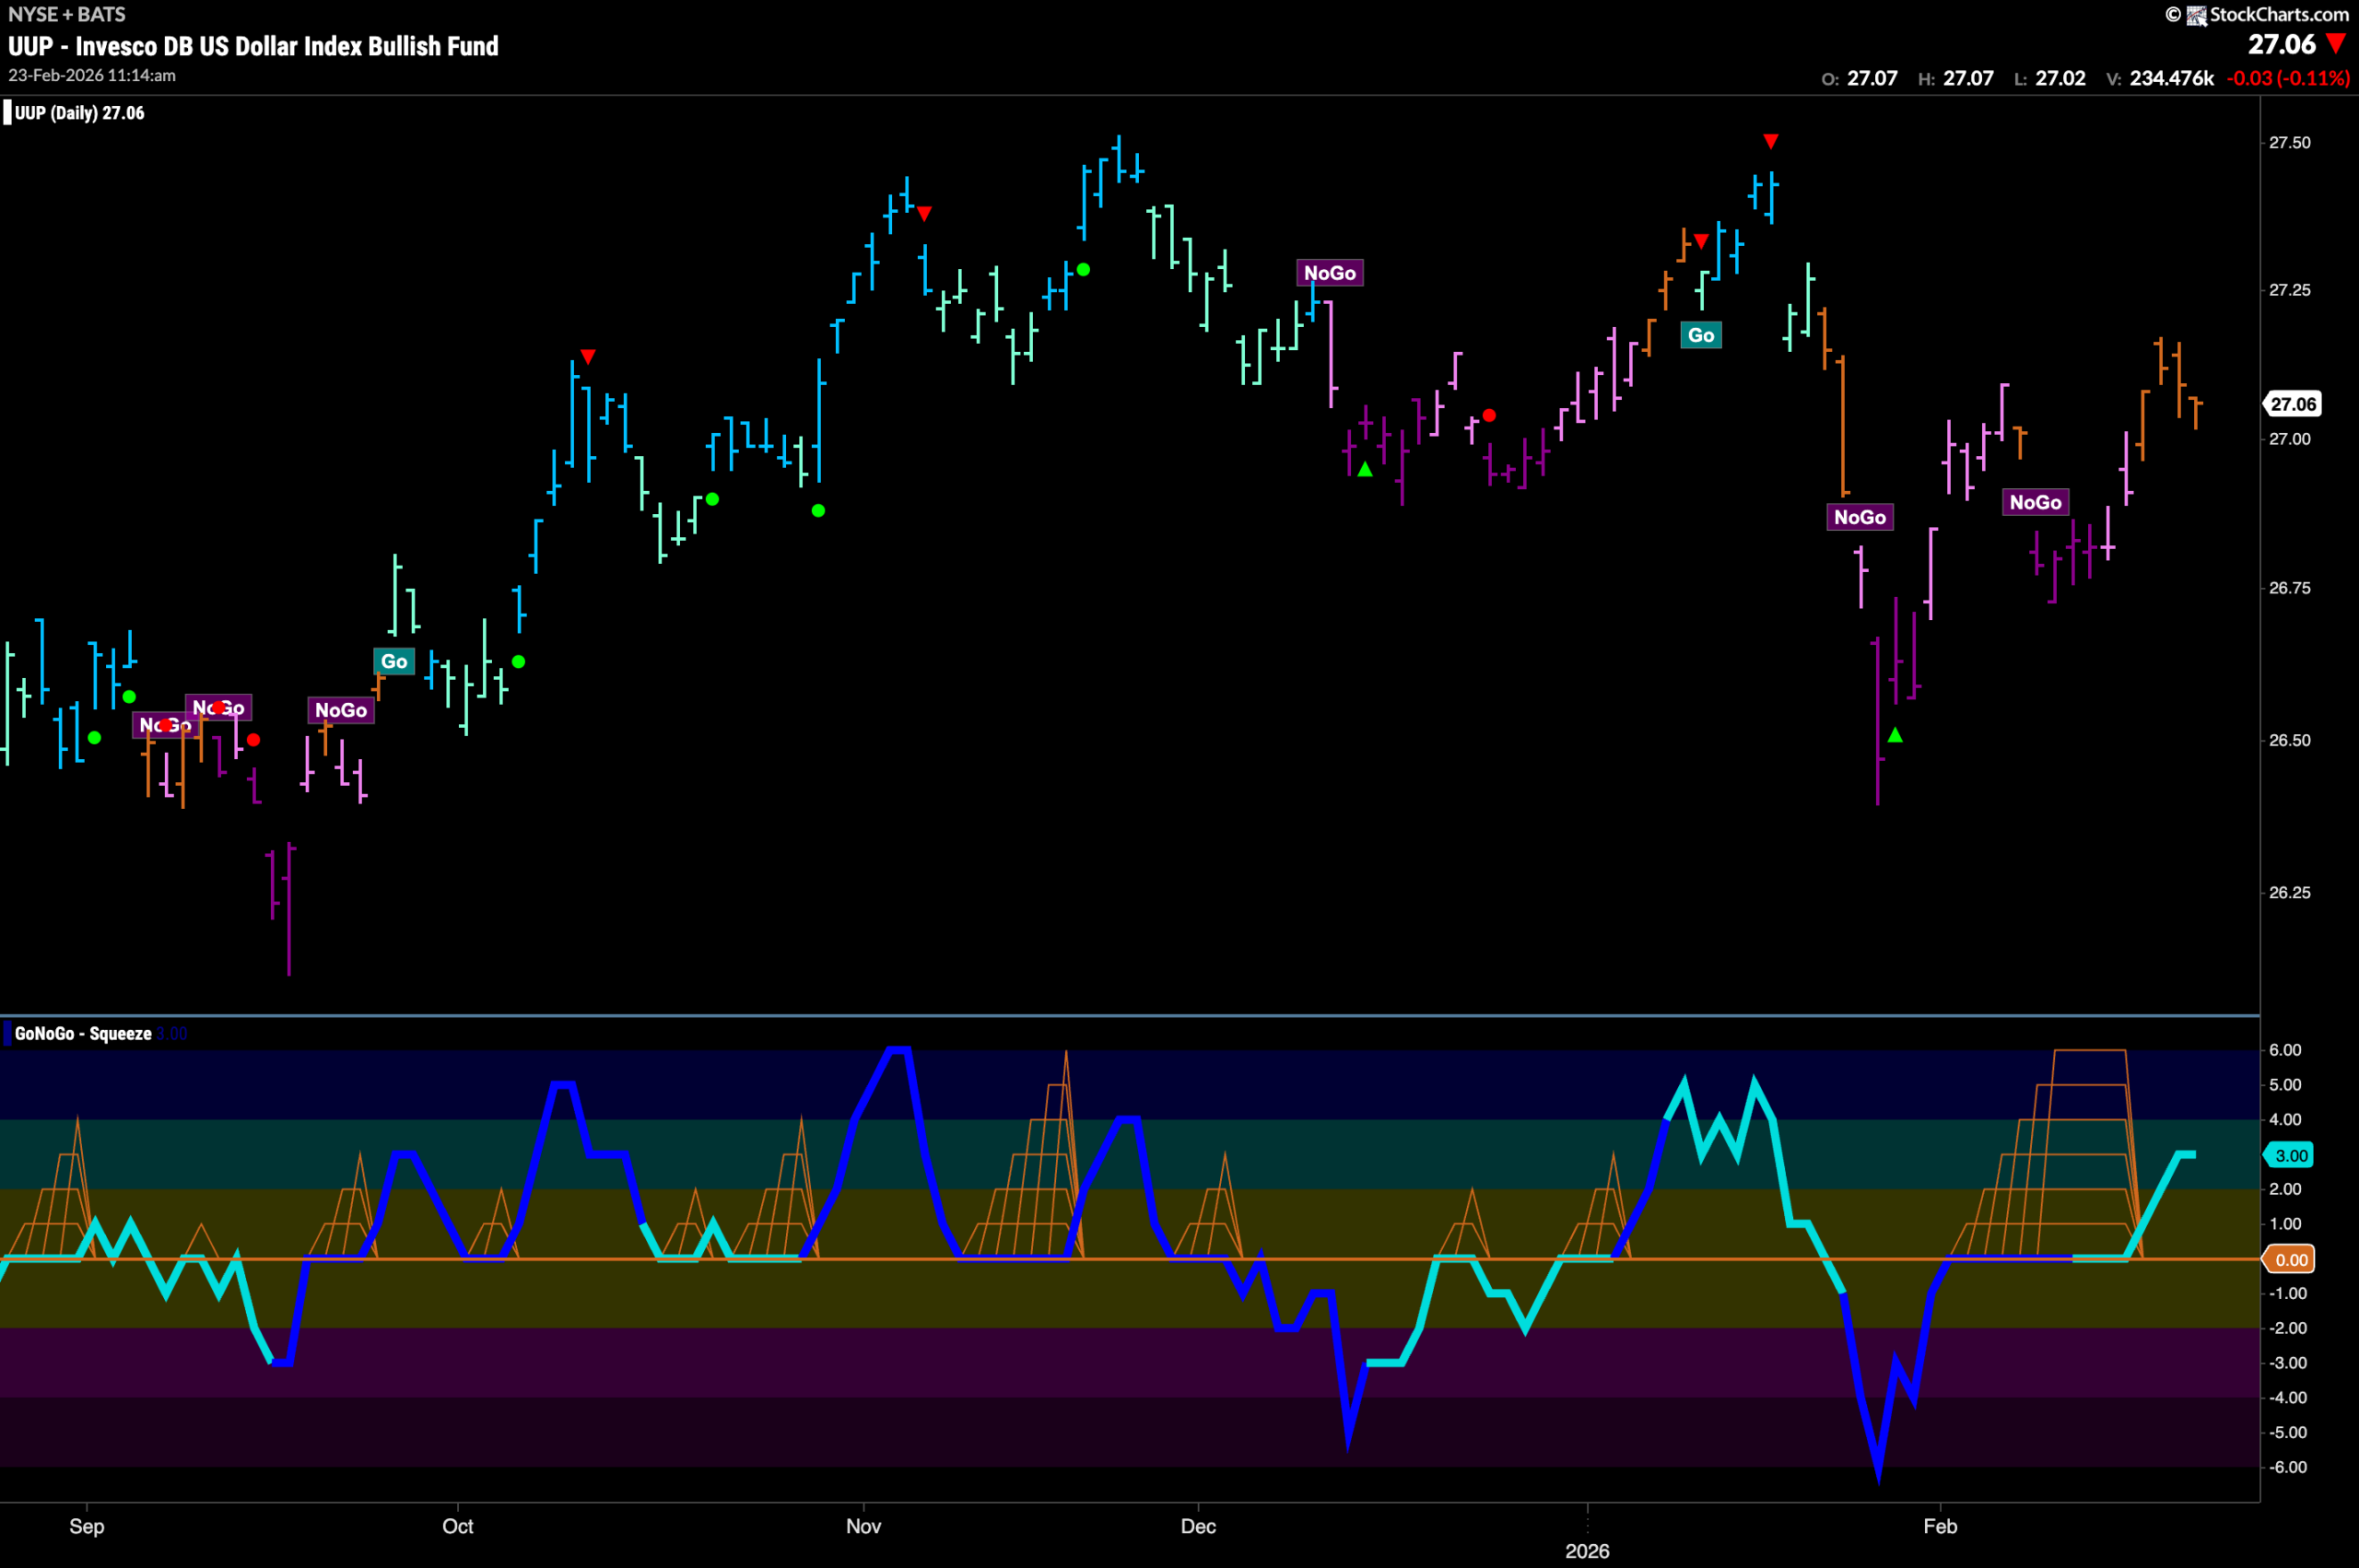Viewport: 2359px width, 1568px height.
Task: Click the NoGo label in February
Action: (2036, 502)
